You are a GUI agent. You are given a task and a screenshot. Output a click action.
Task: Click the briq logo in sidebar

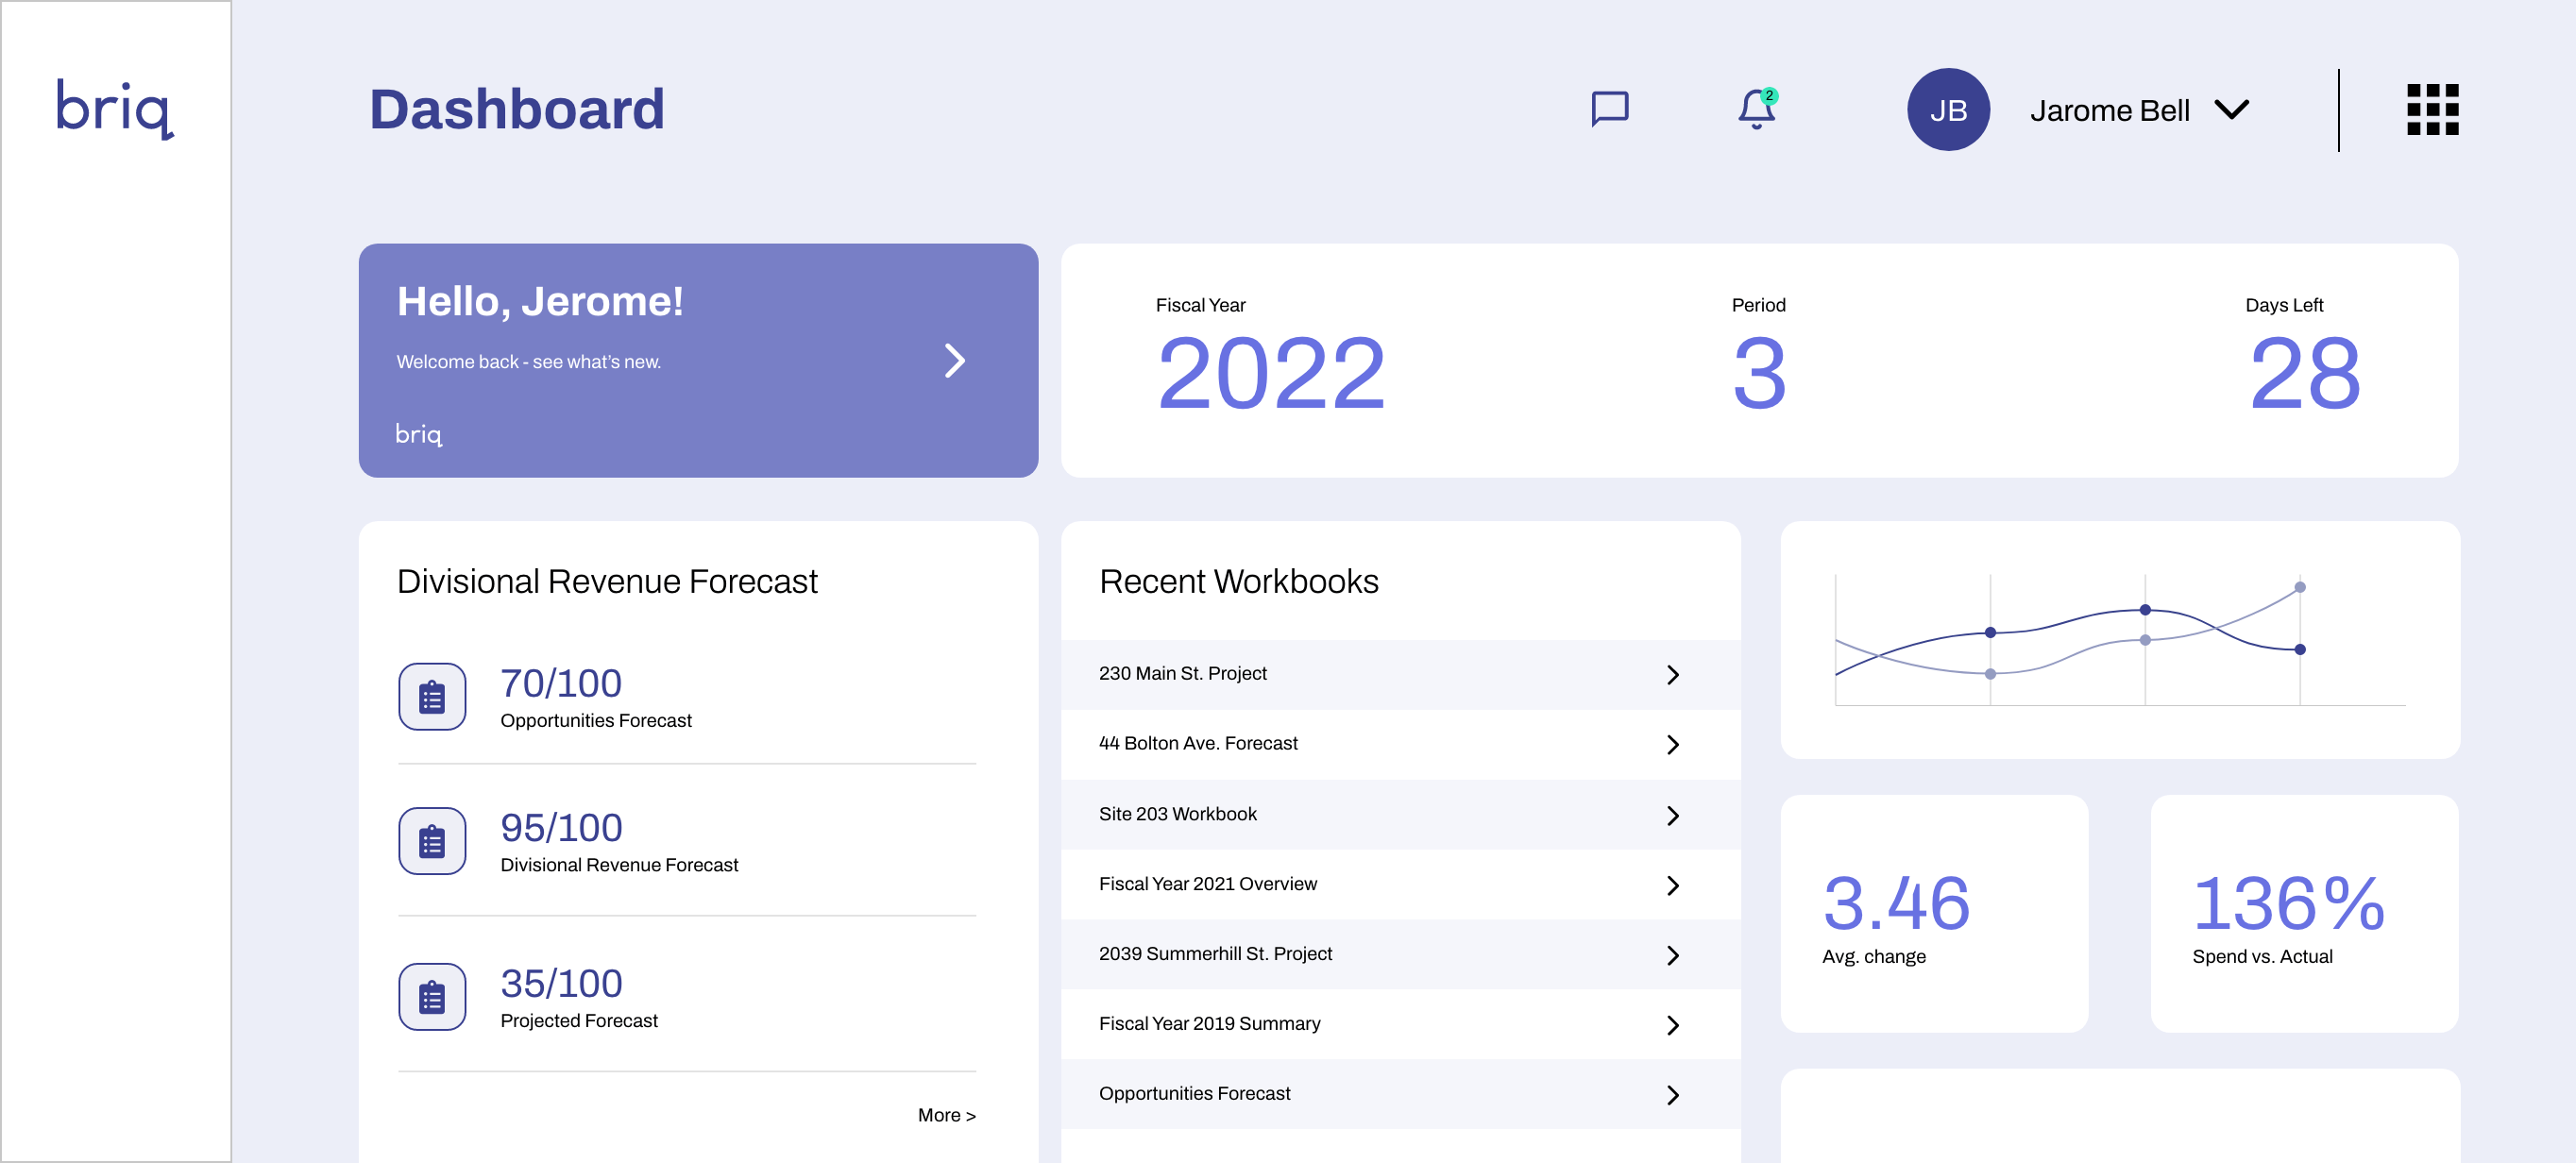[x=114, y=108]
